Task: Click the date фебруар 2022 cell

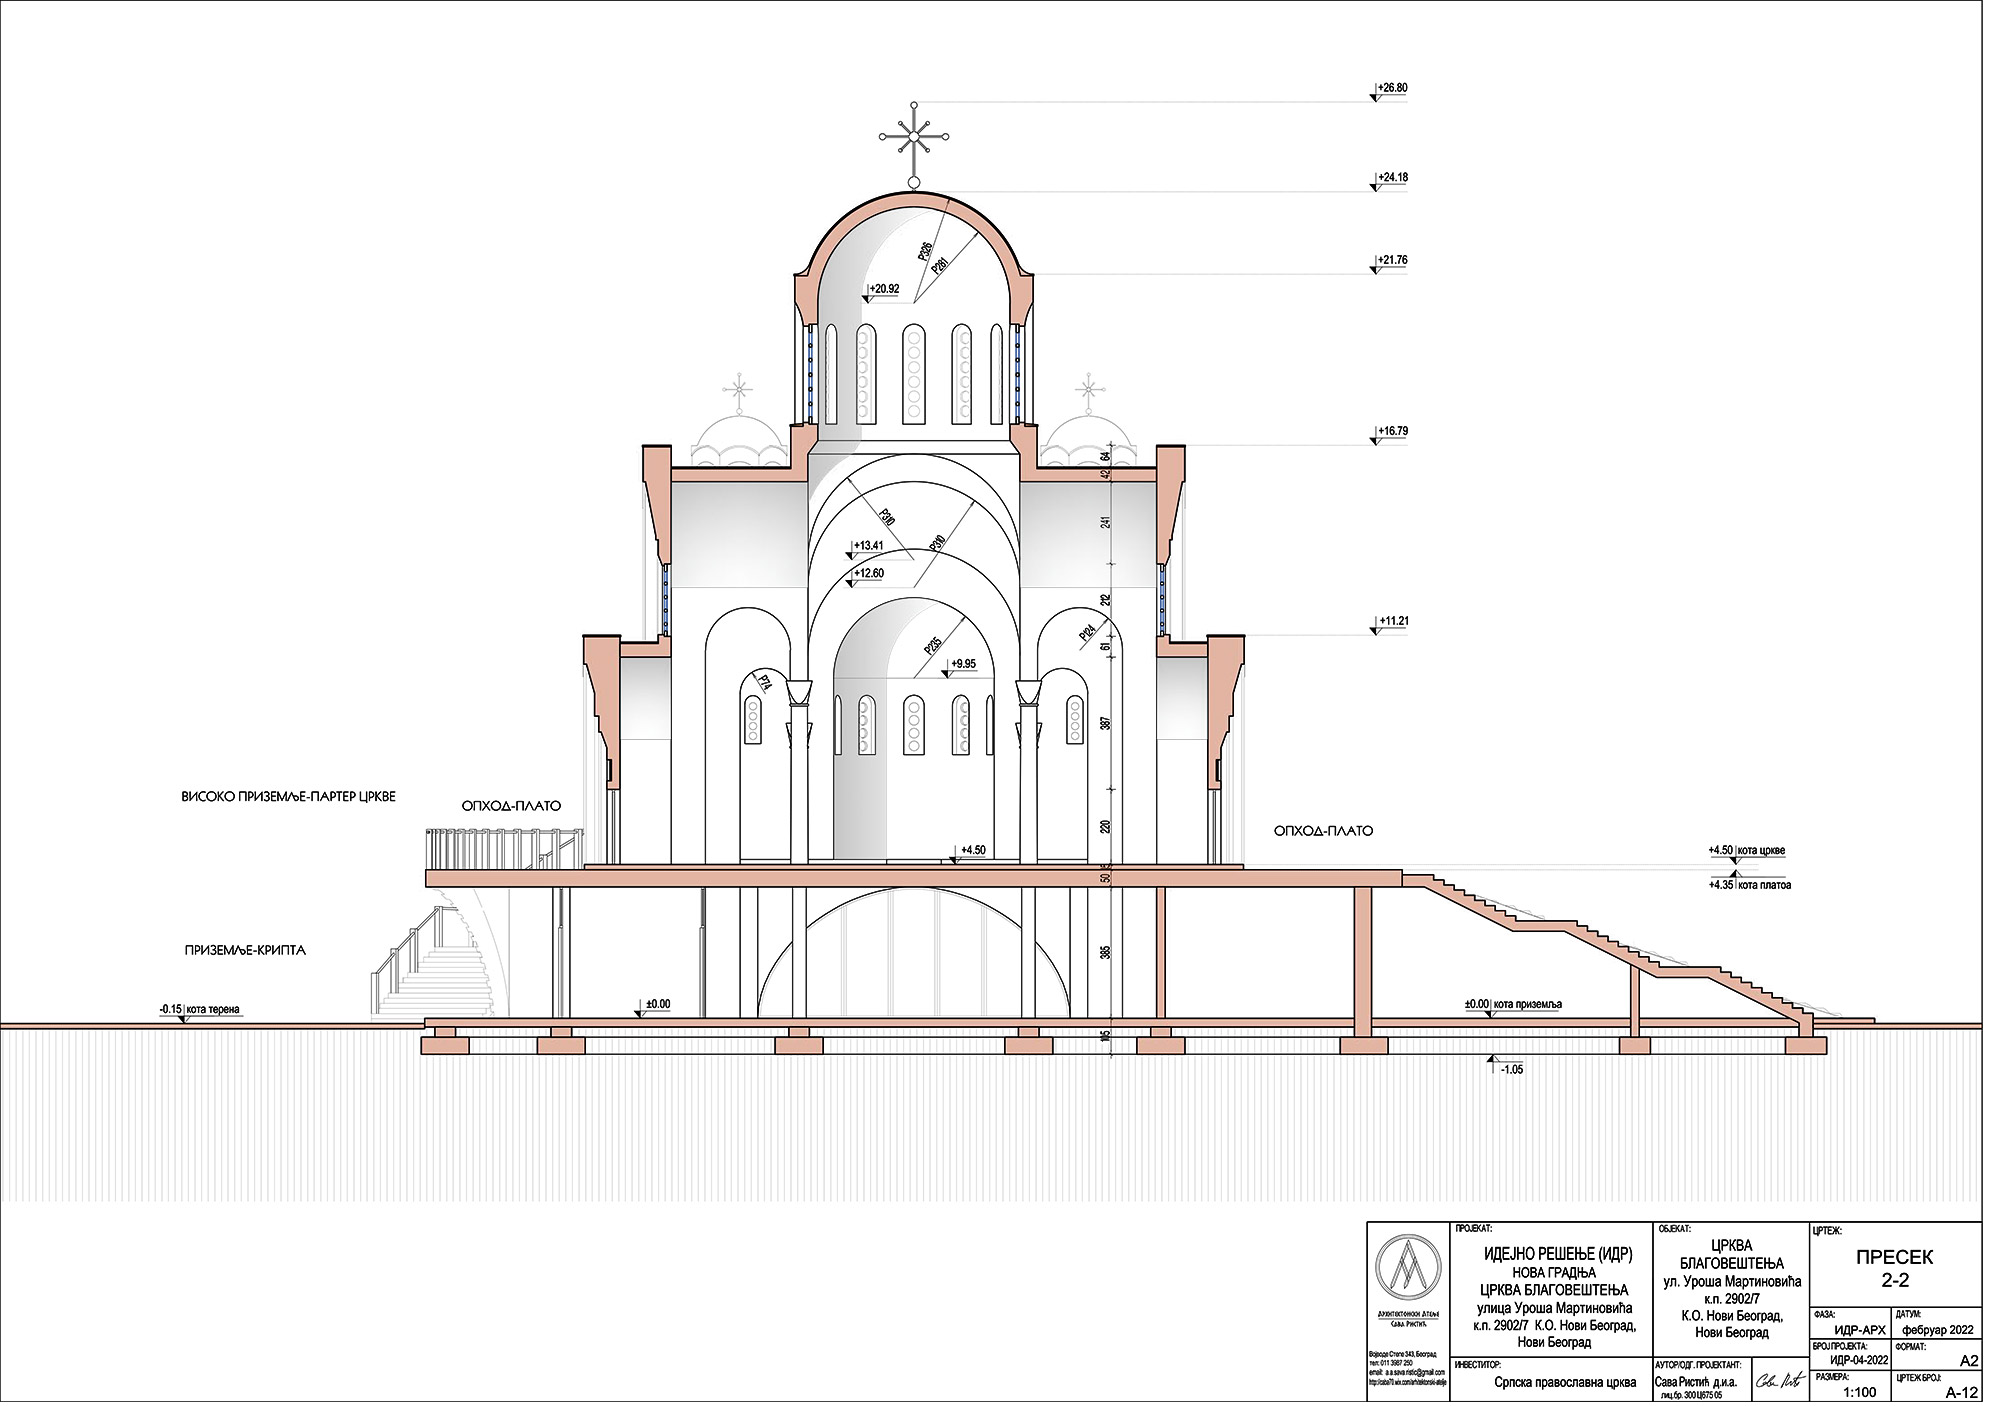Action: click(1936, 1330)
